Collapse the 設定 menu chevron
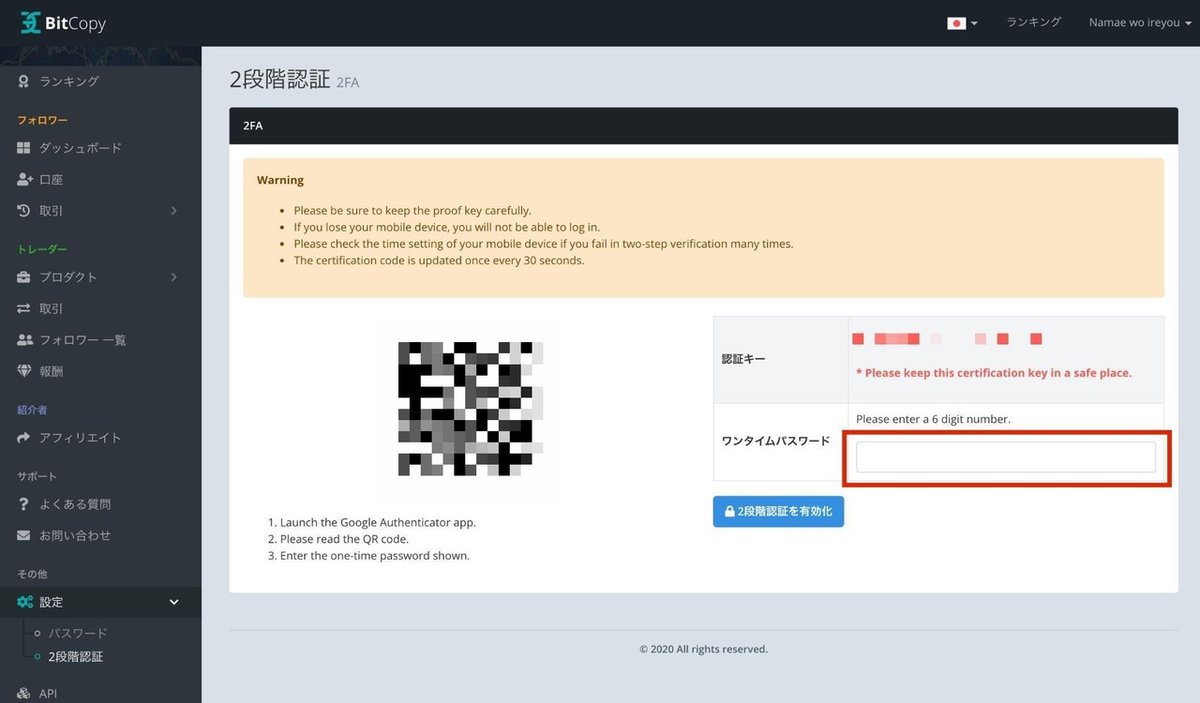Screen dimensions: 1200x703 pyautogui.click(x=174, y=602)
